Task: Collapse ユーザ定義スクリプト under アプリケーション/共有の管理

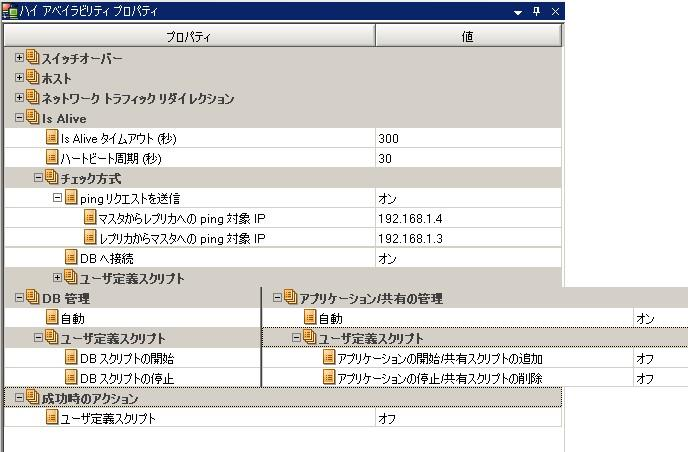Action: 297,337
